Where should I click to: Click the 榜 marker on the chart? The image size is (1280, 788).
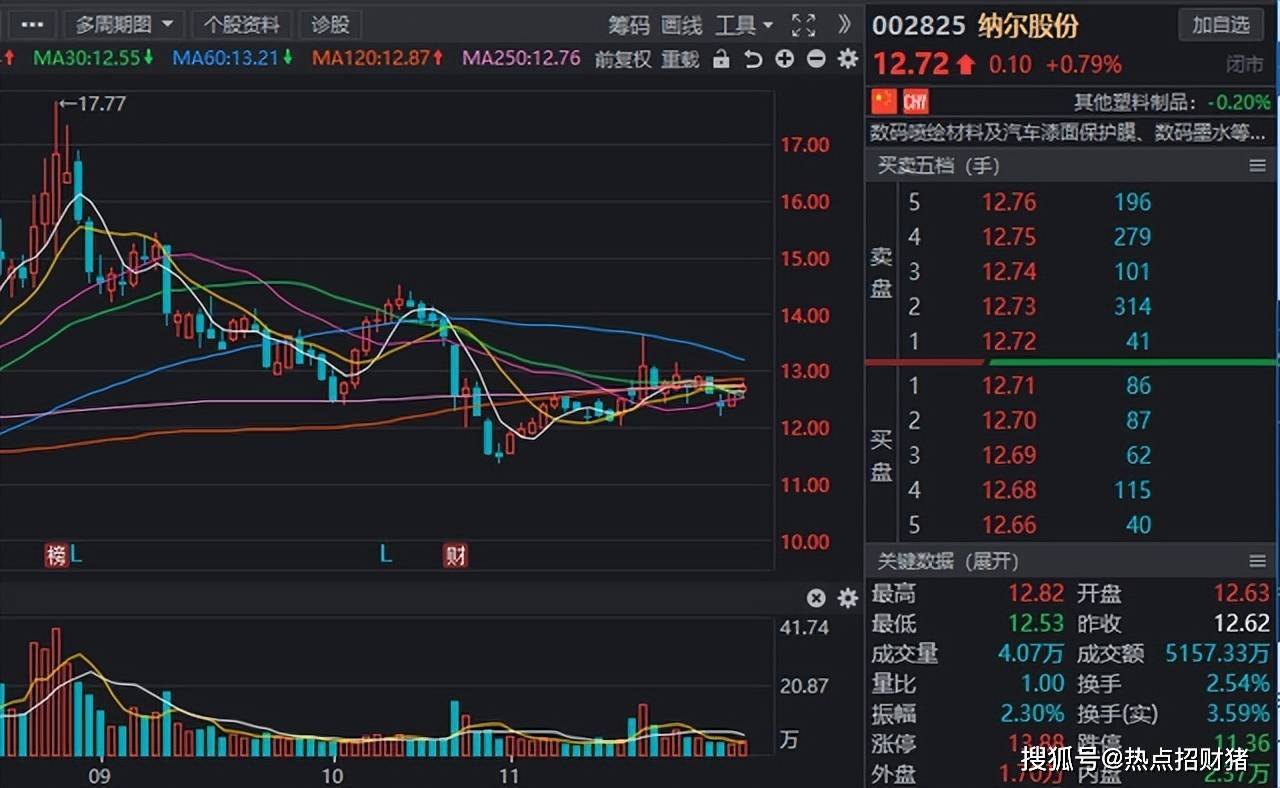(56, 555)
